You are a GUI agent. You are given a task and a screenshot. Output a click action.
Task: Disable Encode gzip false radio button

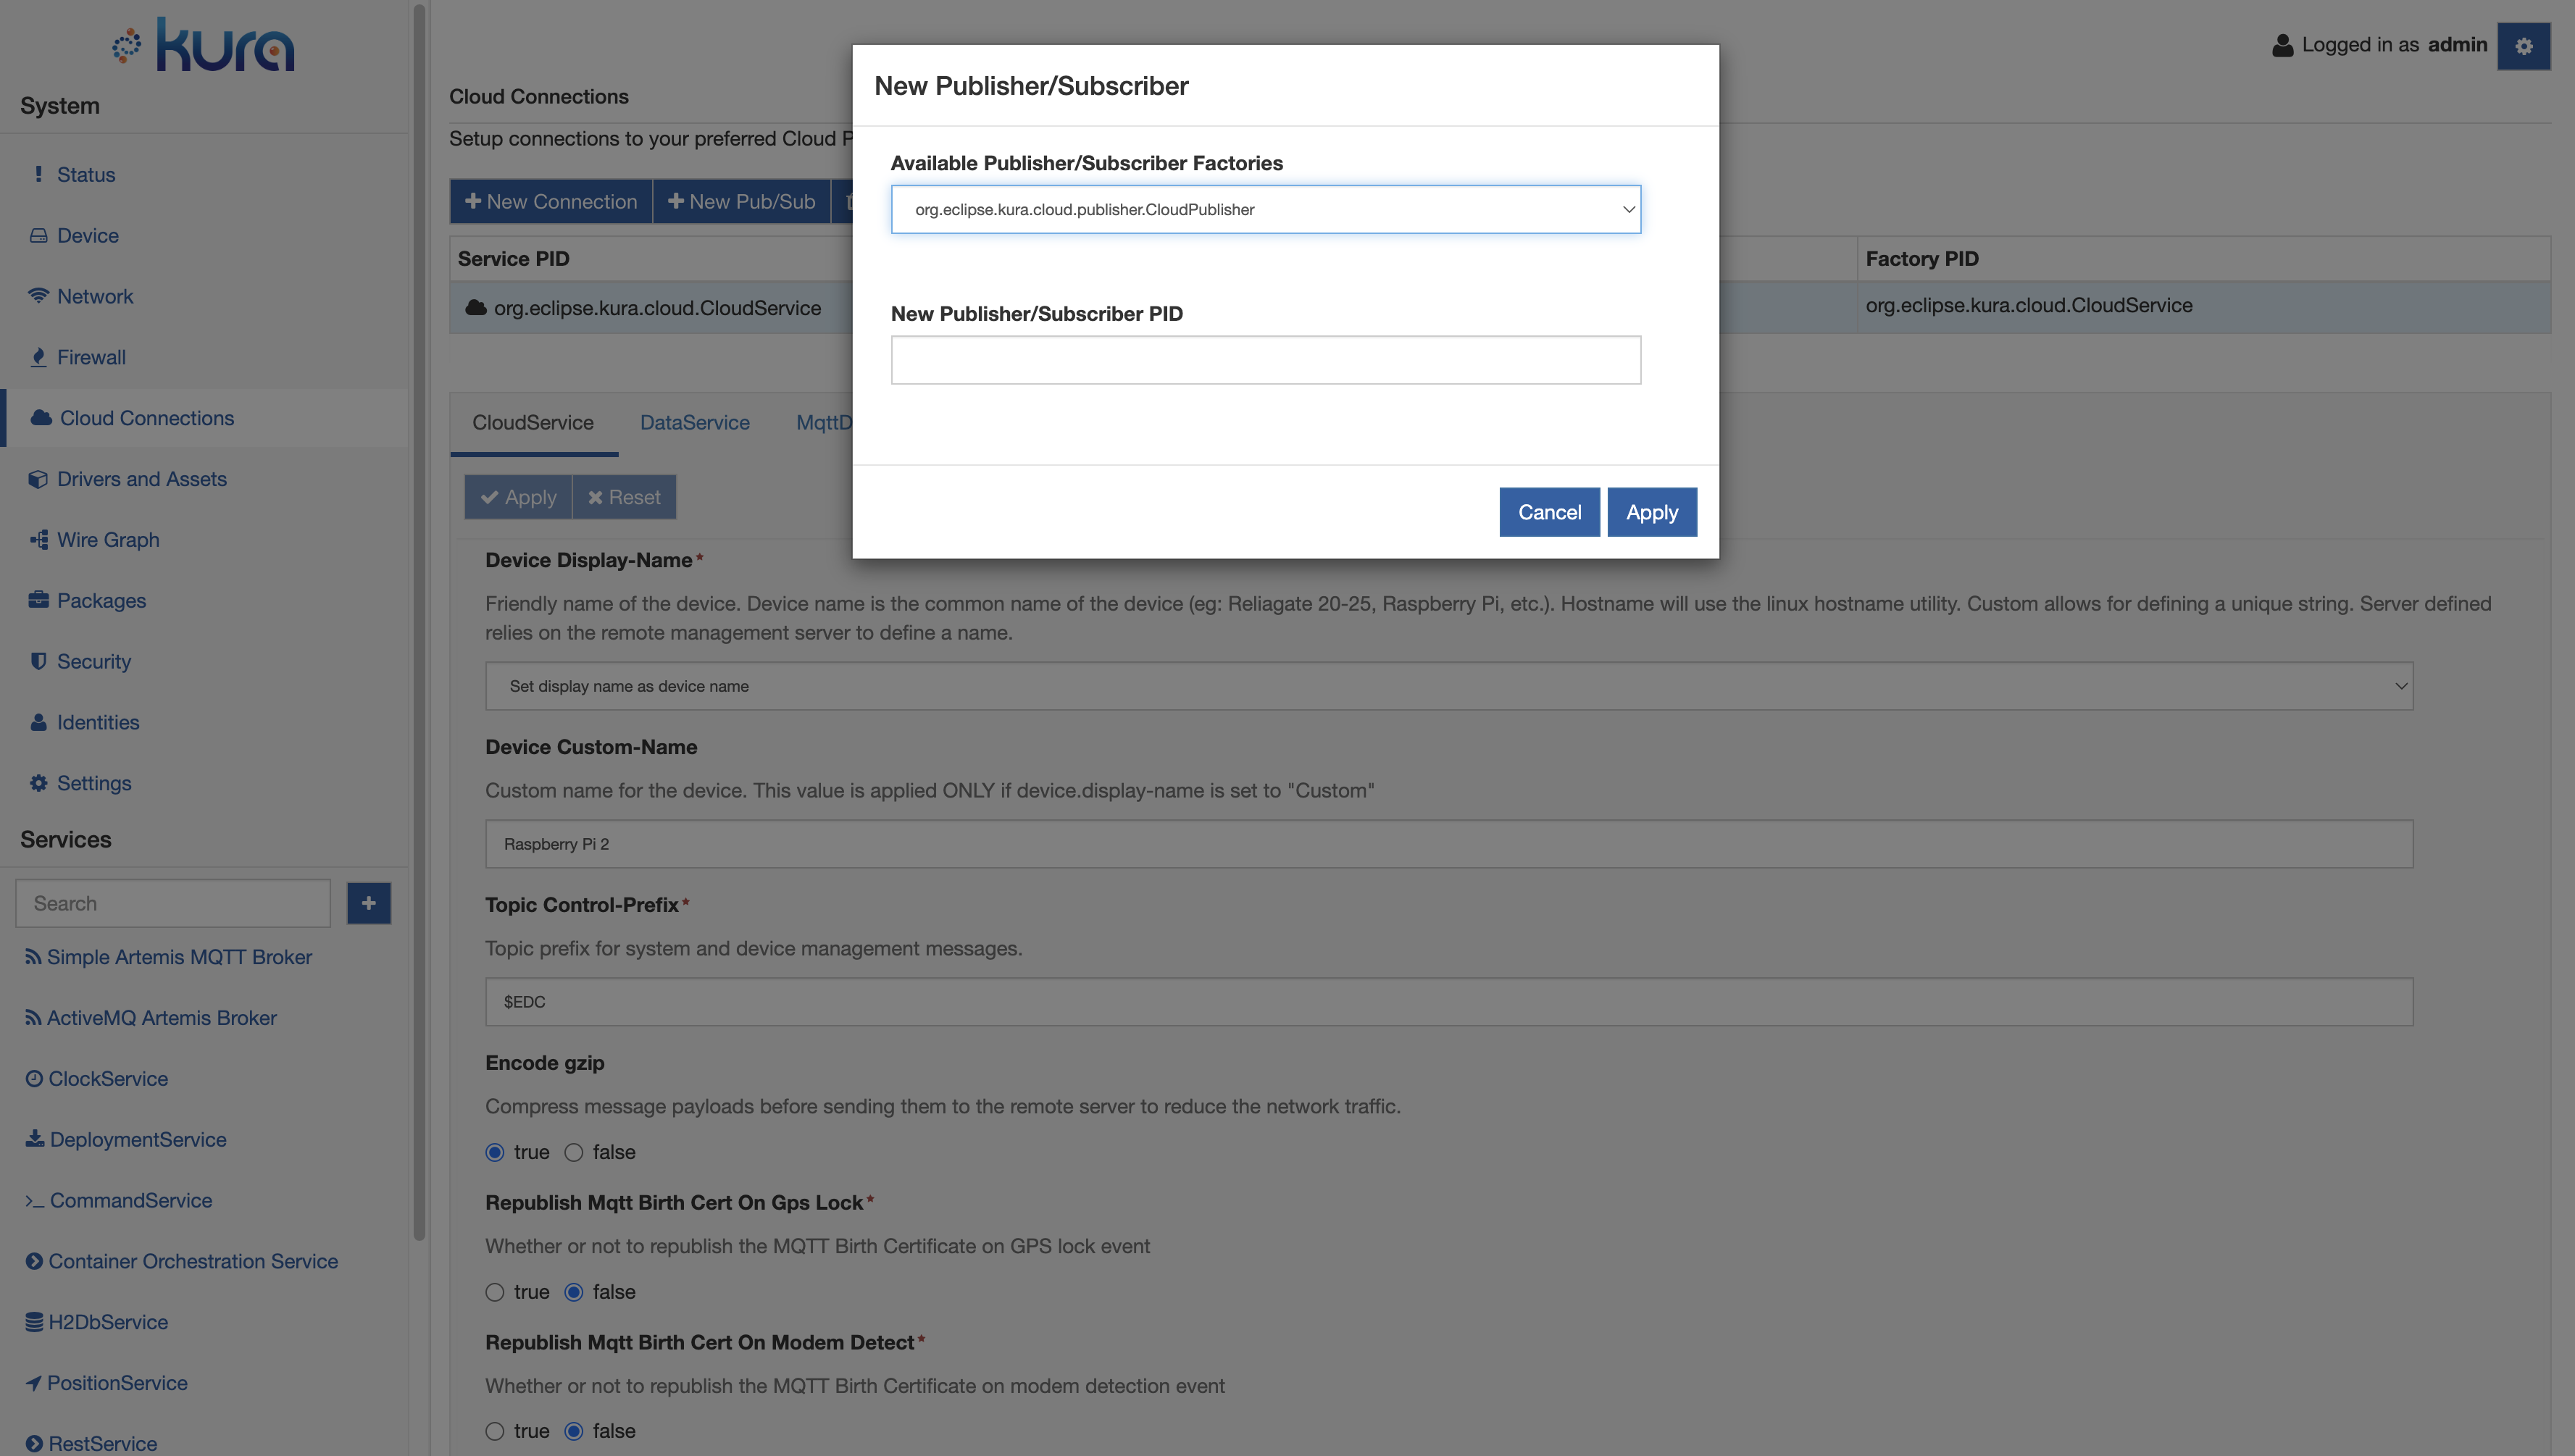(x=573, y=1152)
